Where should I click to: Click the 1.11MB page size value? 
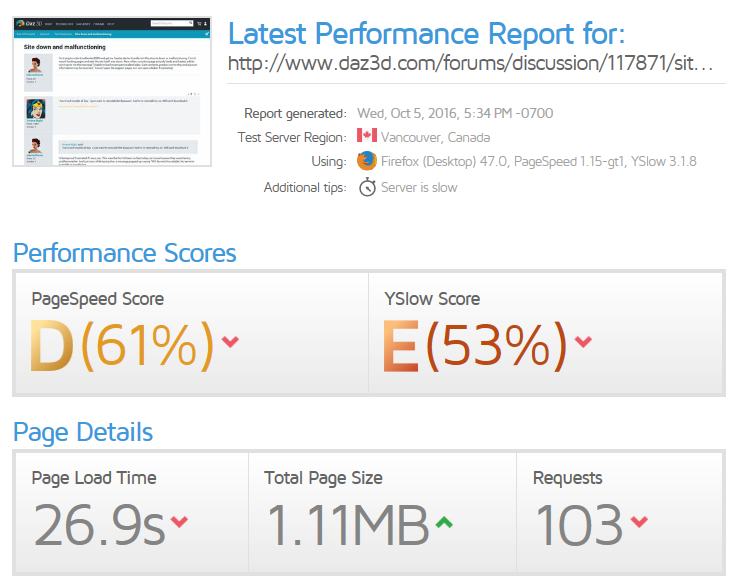point(347,525)
